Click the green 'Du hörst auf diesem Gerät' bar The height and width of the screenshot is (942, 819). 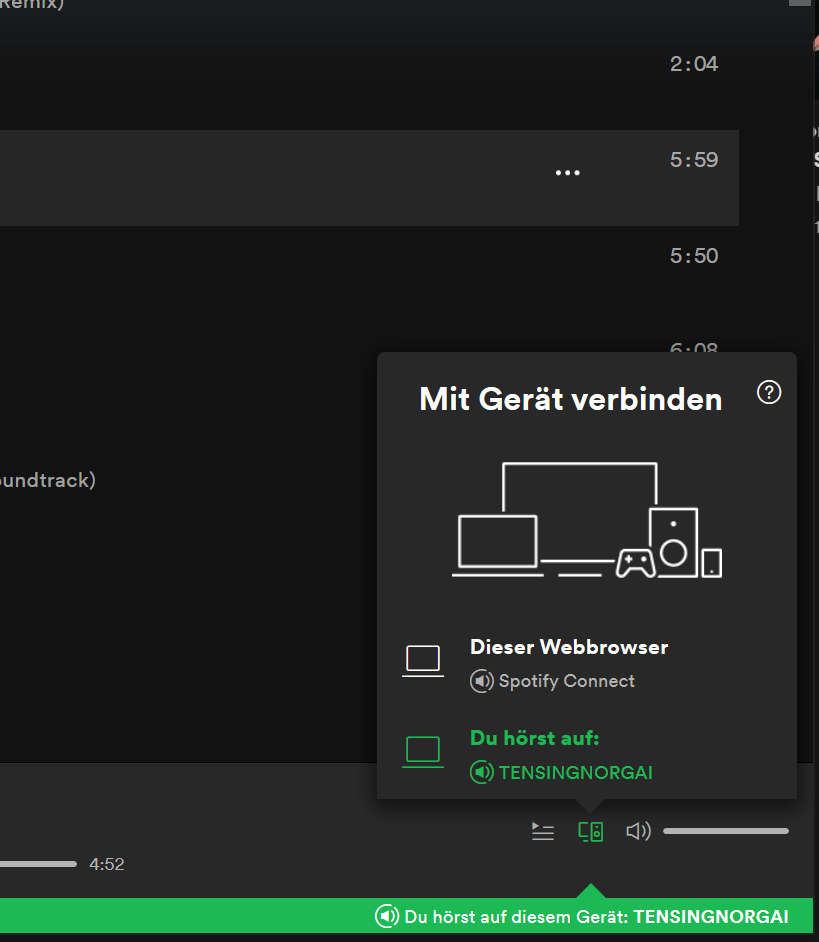[406, 916]
